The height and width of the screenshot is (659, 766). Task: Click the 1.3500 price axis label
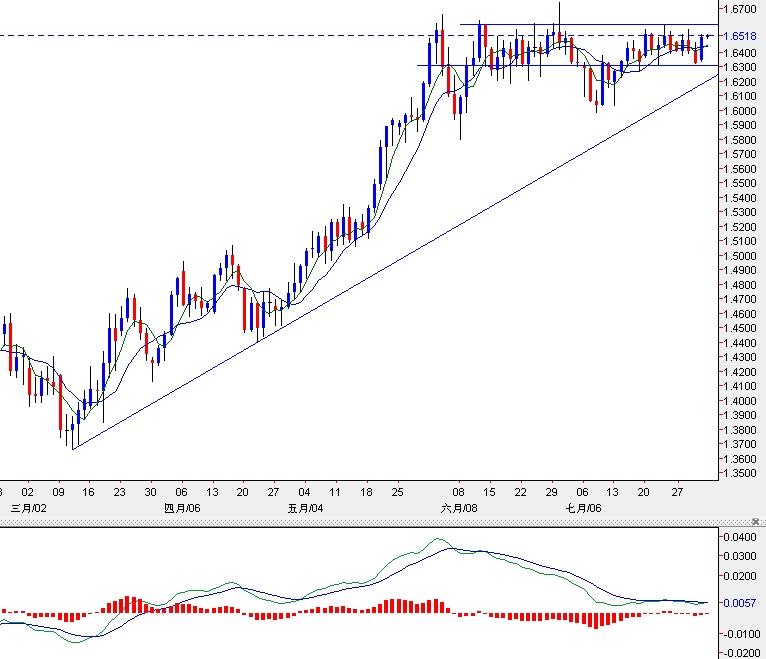(740, 473)
